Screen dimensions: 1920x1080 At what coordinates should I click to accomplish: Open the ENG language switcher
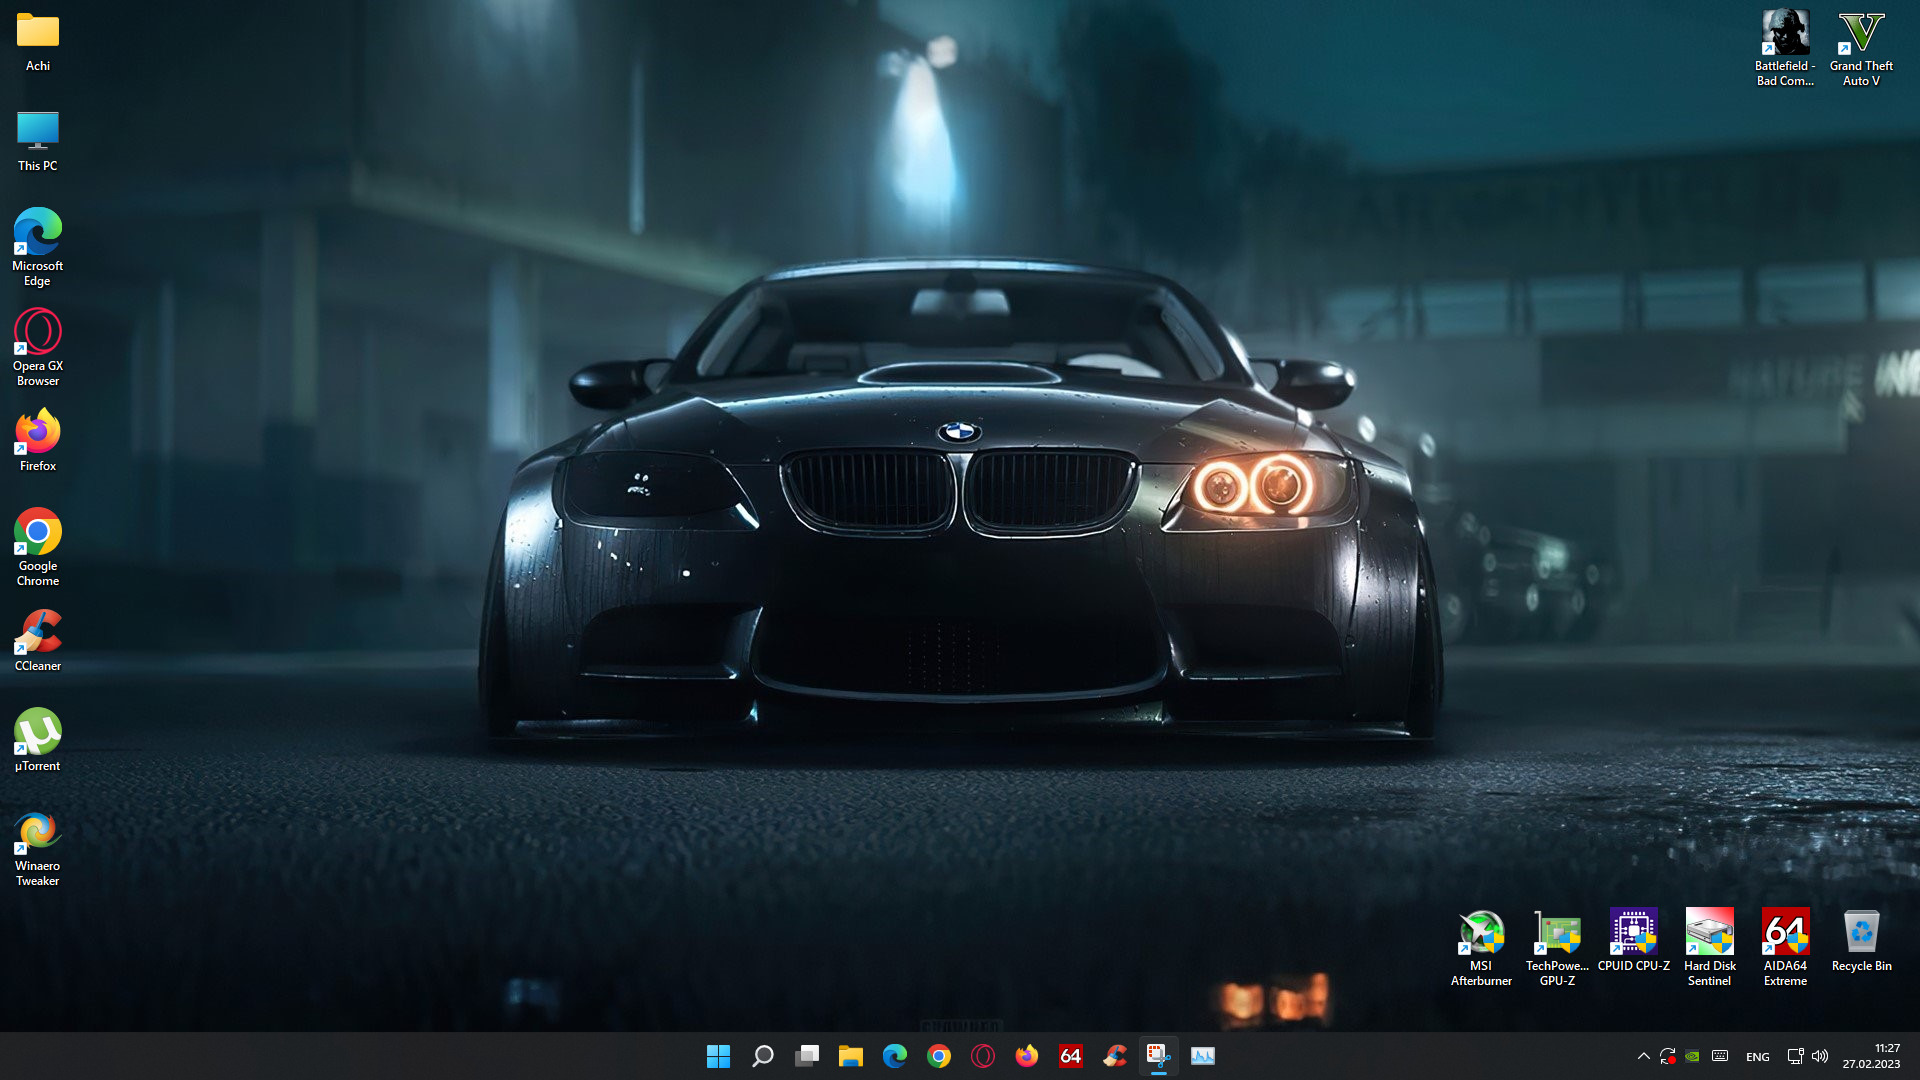pos(1757,1057)
